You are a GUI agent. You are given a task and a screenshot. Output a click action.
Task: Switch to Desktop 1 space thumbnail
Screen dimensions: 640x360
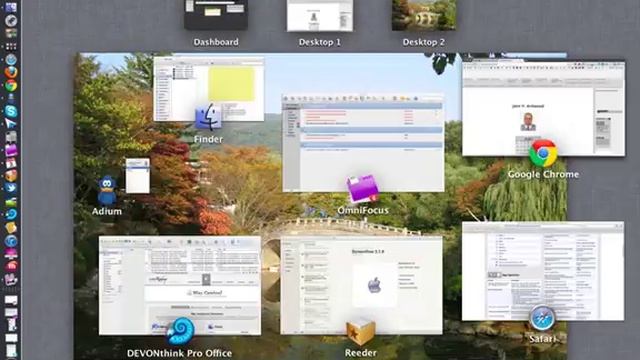tap(320, 15)
